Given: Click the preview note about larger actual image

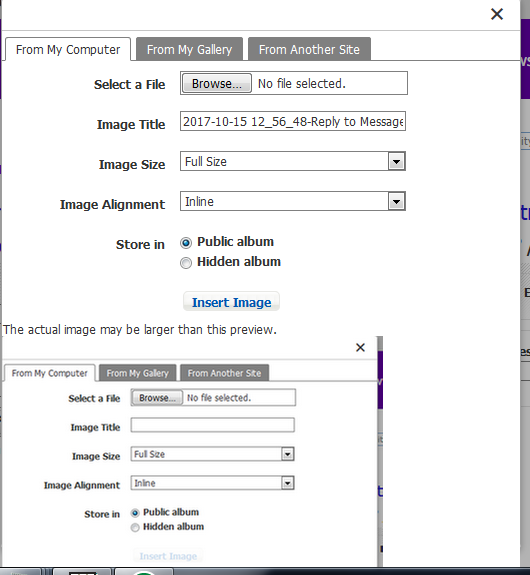Looking at the screenshot, I should point(140,330).
